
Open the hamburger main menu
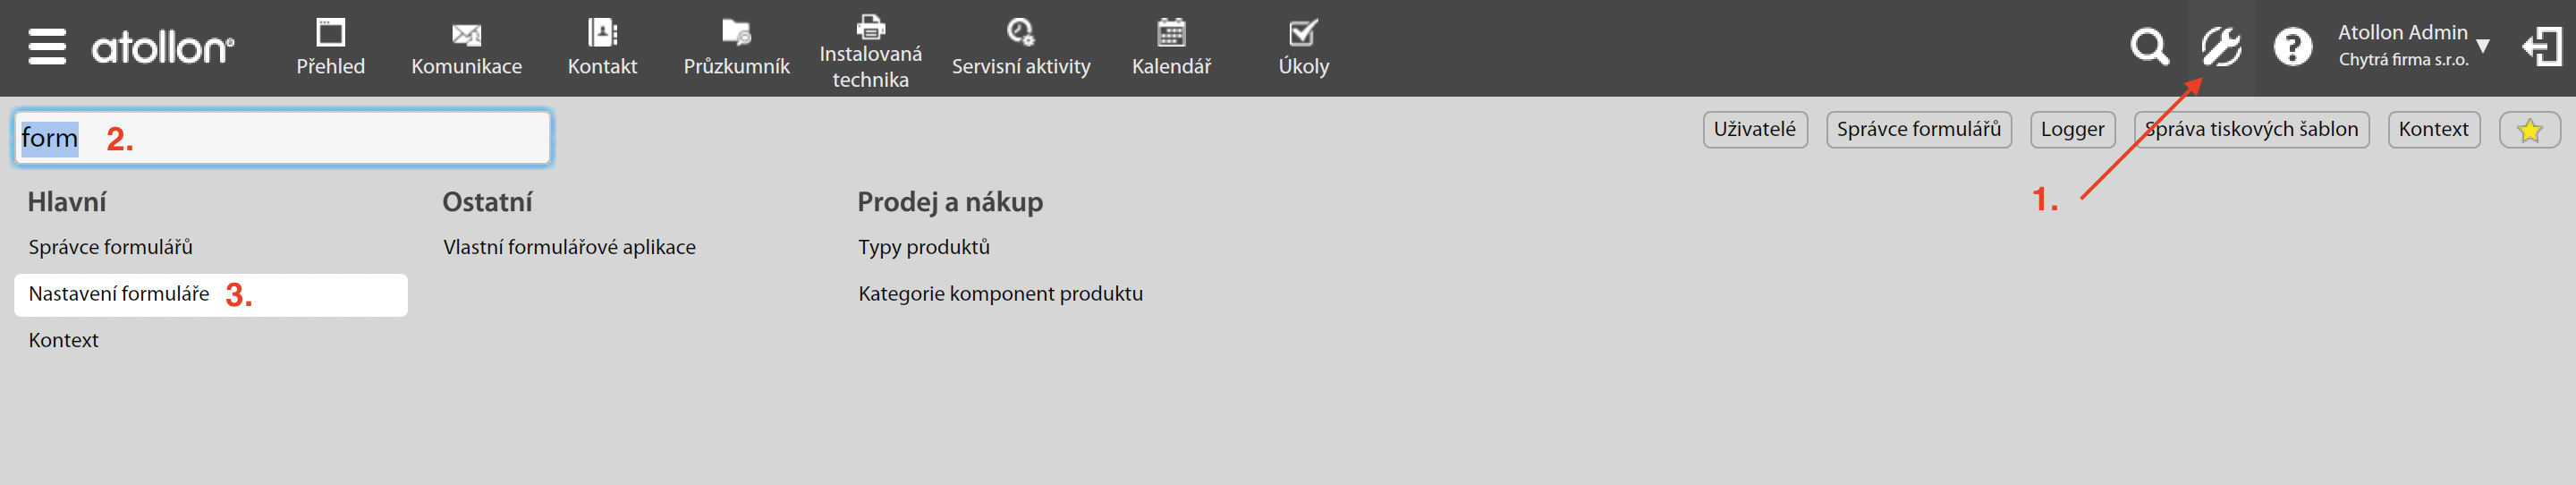(47, 47)
